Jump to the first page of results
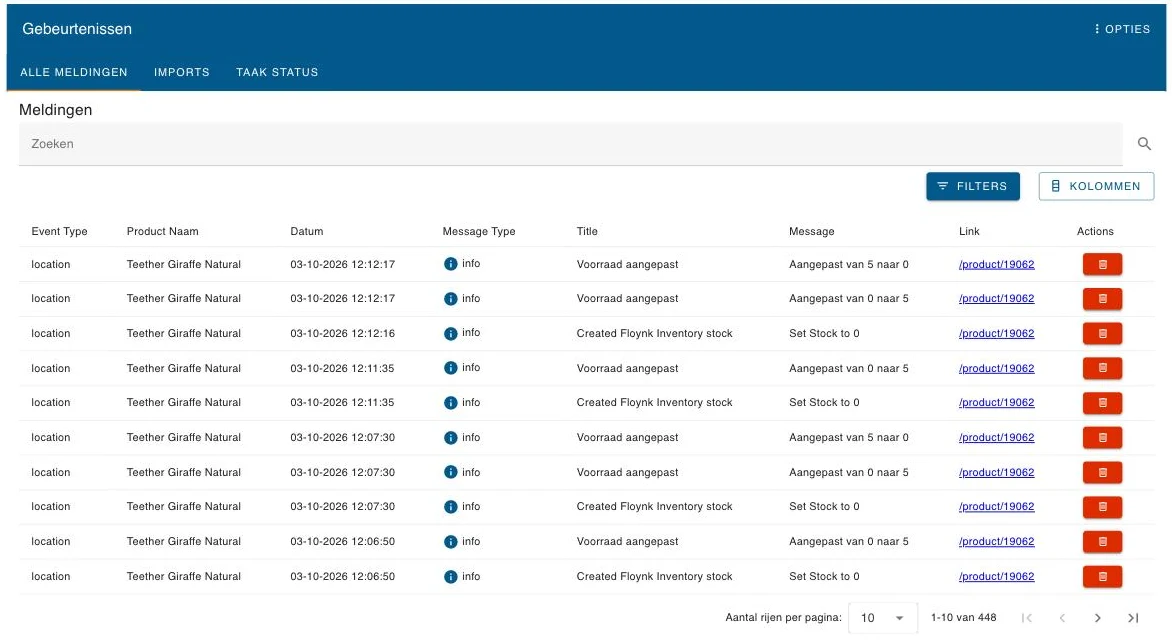Screen dimensions: 1172x640 pyautogui.click(x=1027, y=618)
